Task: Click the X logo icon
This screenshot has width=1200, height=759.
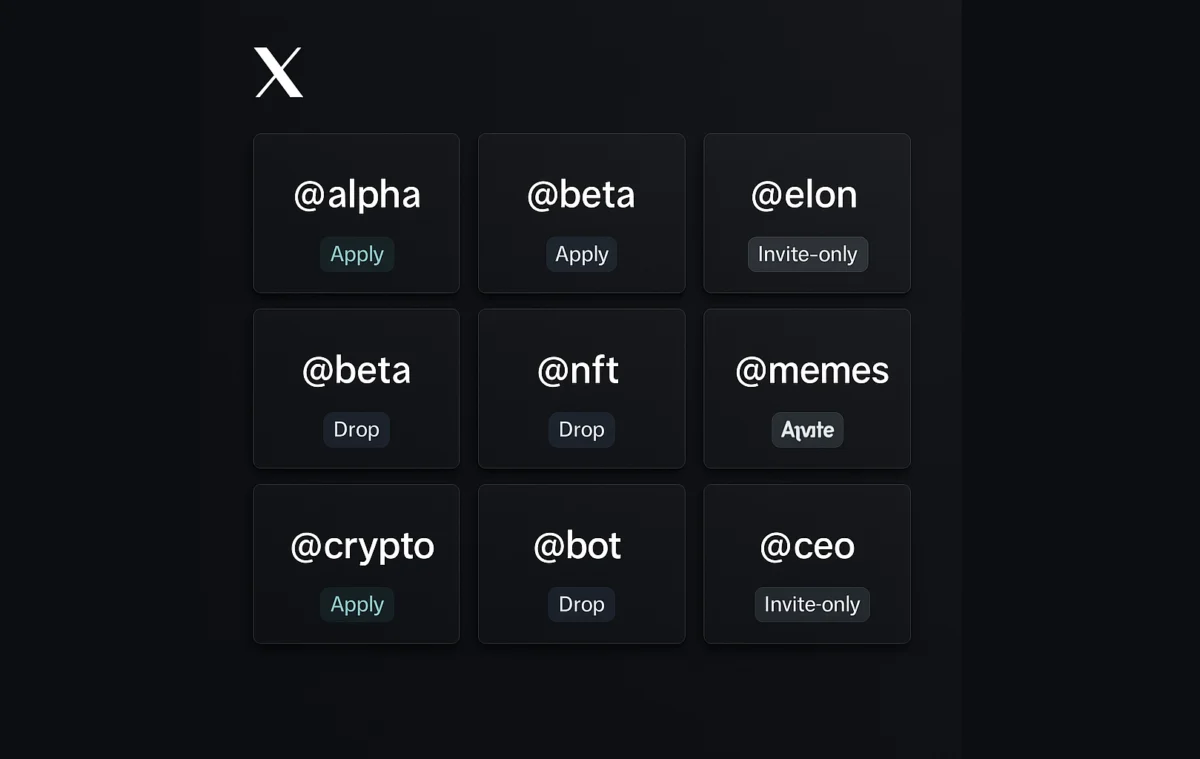Action: (x=278, y=70)
